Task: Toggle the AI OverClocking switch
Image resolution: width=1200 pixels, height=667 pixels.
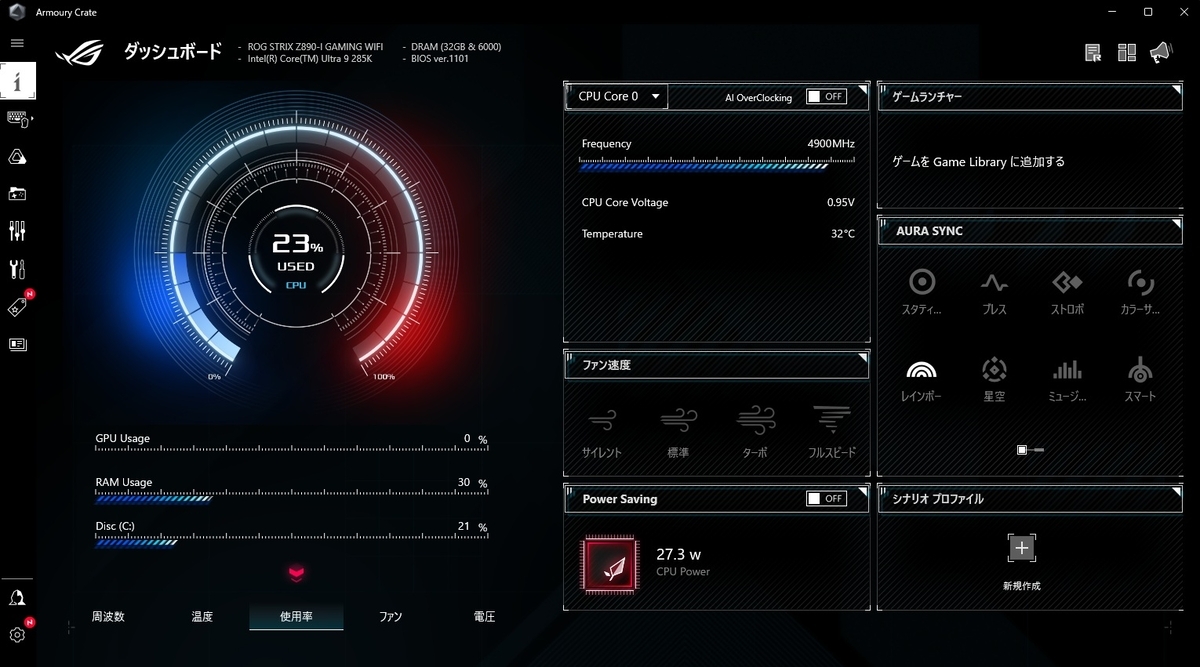Action: [x=827, y=97]
